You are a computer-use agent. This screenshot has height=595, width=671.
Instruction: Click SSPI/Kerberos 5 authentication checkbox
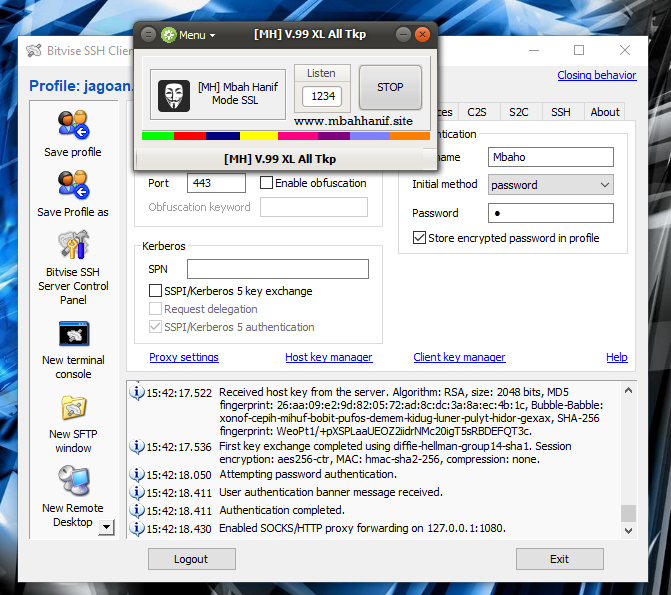[x=155, y=327]
